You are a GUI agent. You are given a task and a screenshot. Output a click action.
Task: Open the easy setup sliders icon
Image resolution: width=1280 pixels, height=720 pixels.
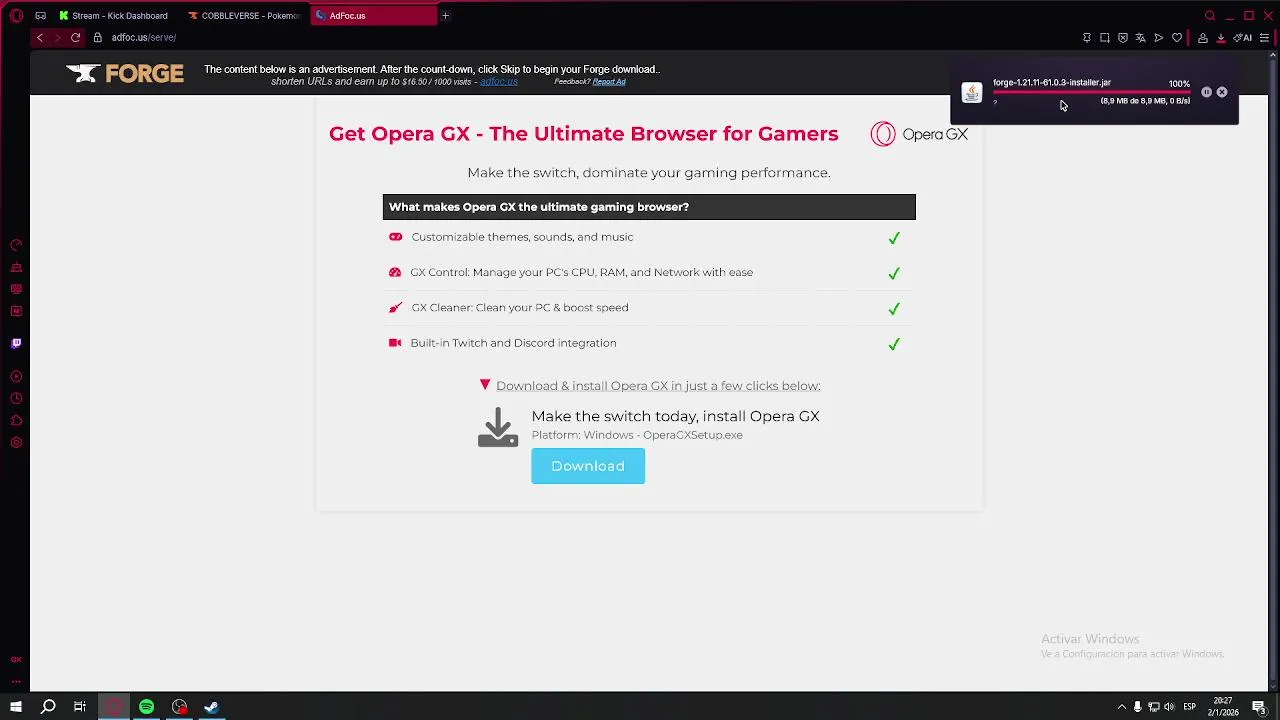(x=1265, y=38)
